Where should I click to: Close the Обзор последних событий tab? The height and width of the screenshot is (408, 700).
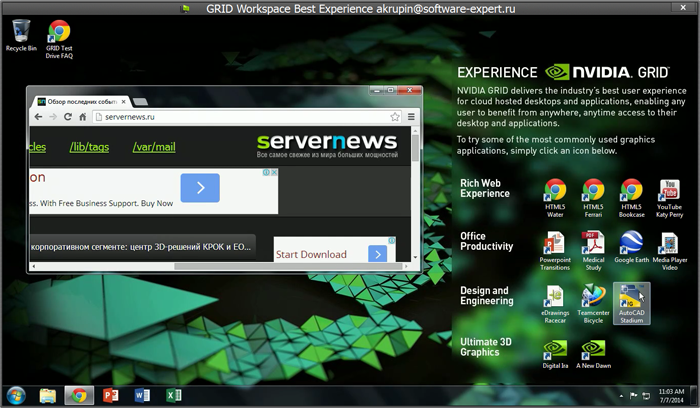point(124,102)
